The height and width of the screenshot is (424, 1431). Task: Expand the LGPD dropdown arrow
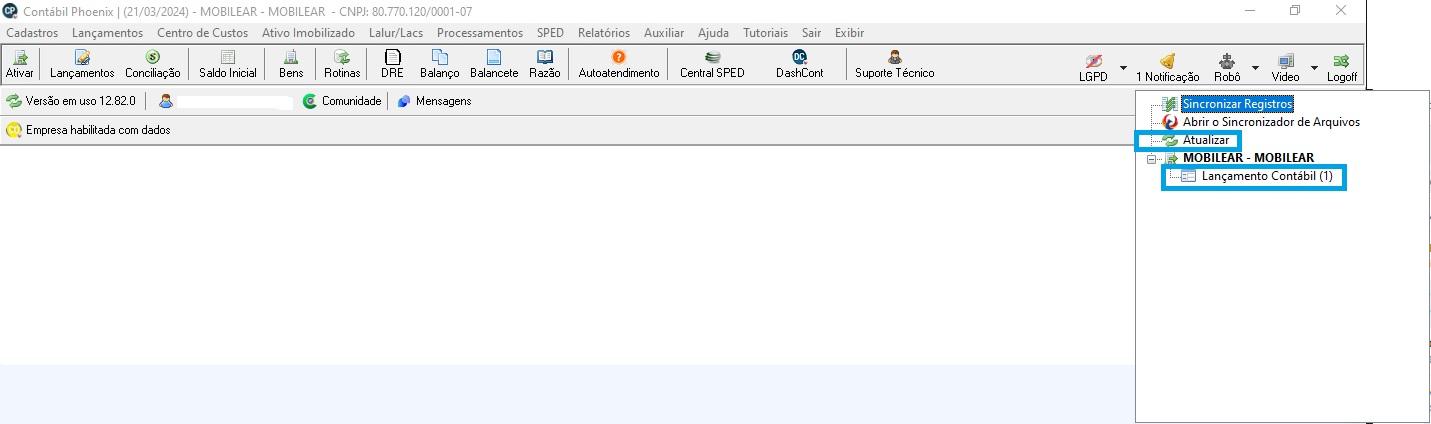[x=1123, y=69]
